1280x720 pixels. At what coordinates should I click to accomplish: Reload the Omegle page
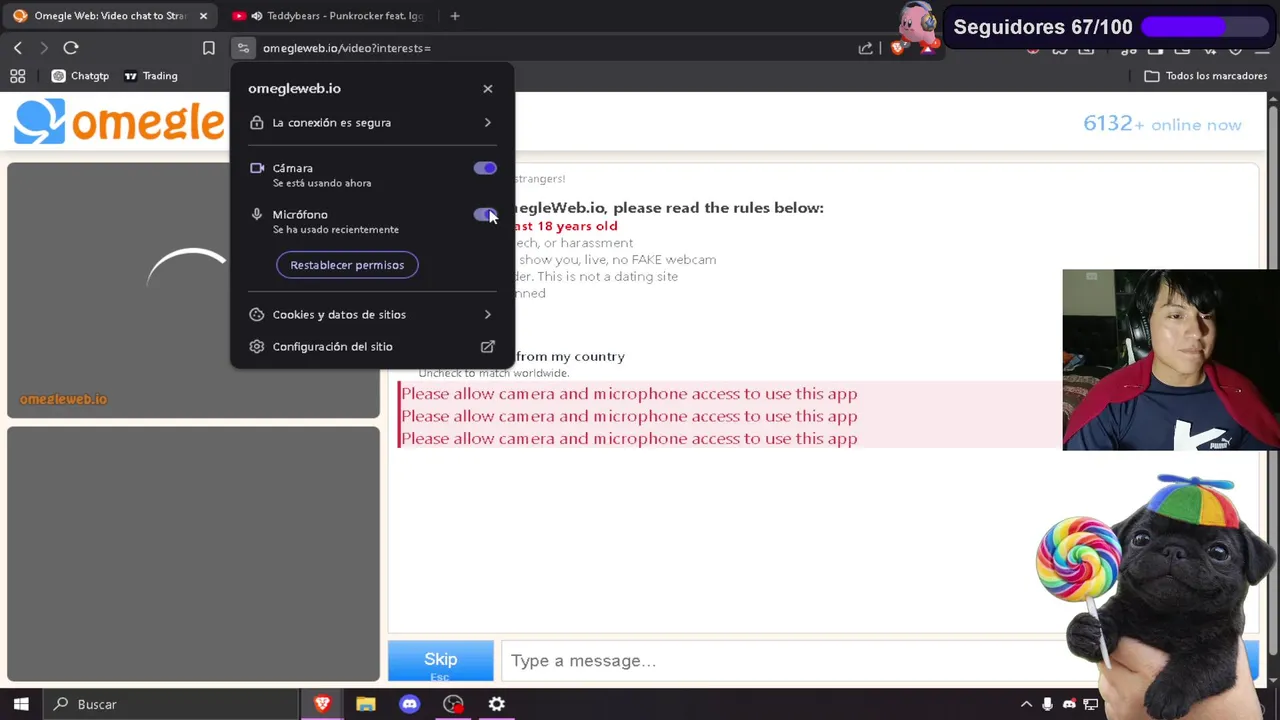pyautogui.click(x=71, y=48)
